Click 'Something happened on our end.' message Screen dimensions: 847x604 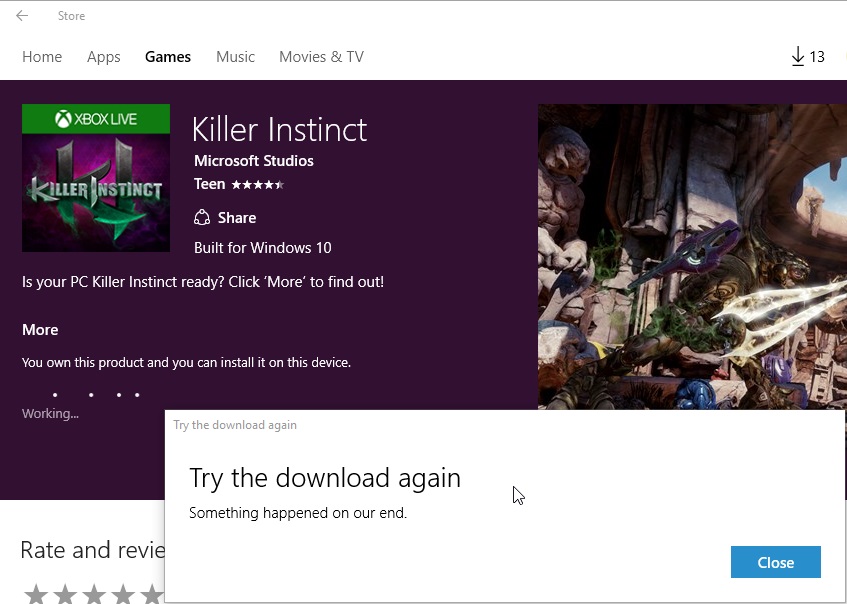pyautogui.click(x=298, y=513)
